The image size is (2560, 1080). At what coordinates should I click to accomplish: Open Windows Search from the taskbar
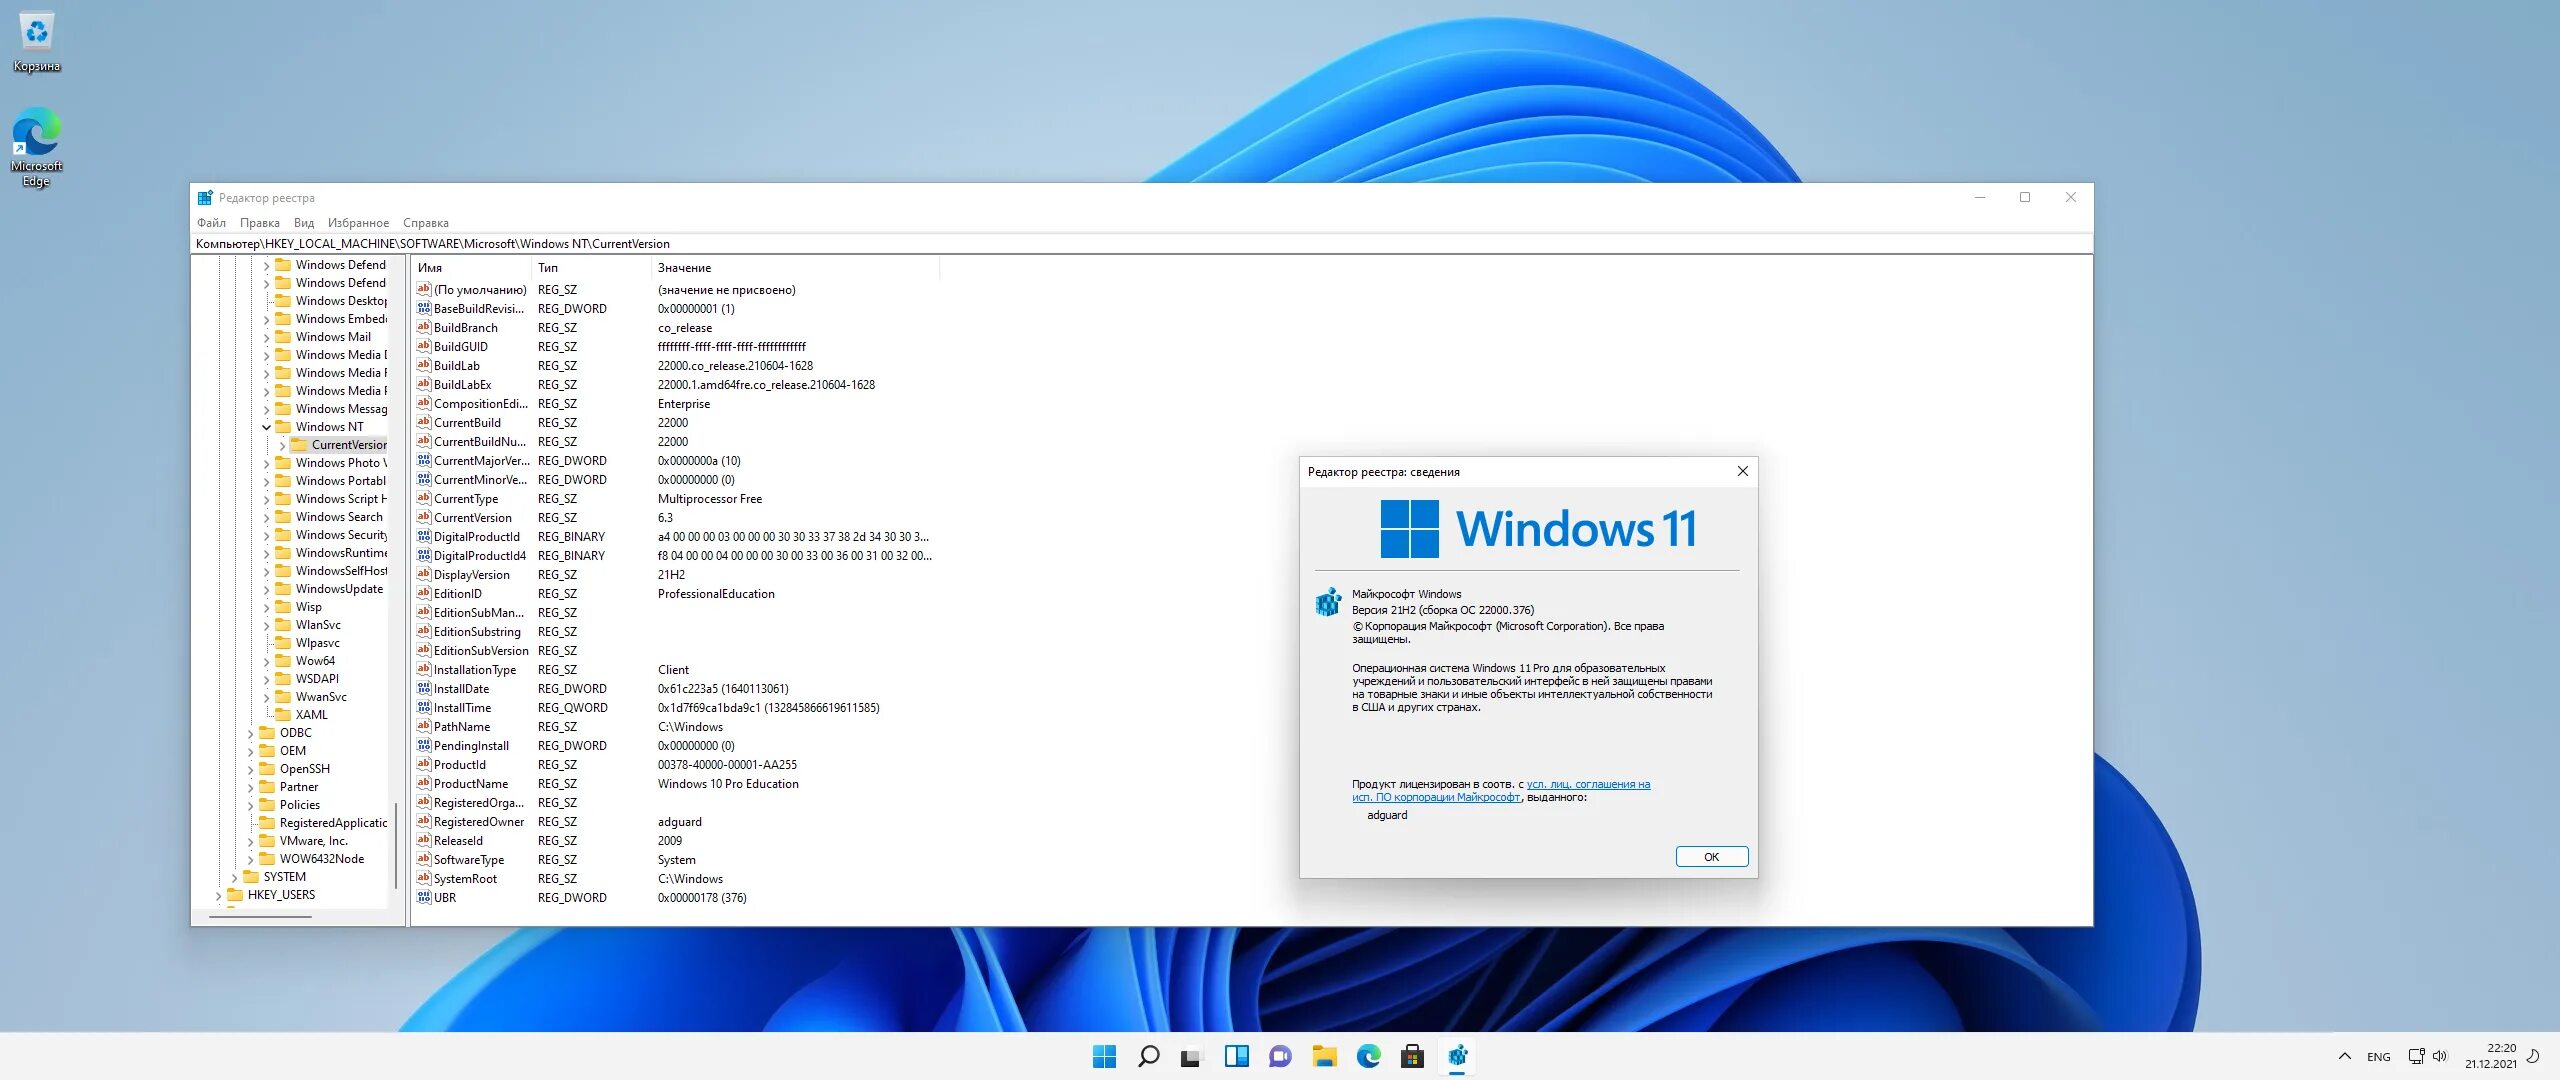click(1148, 1055)
